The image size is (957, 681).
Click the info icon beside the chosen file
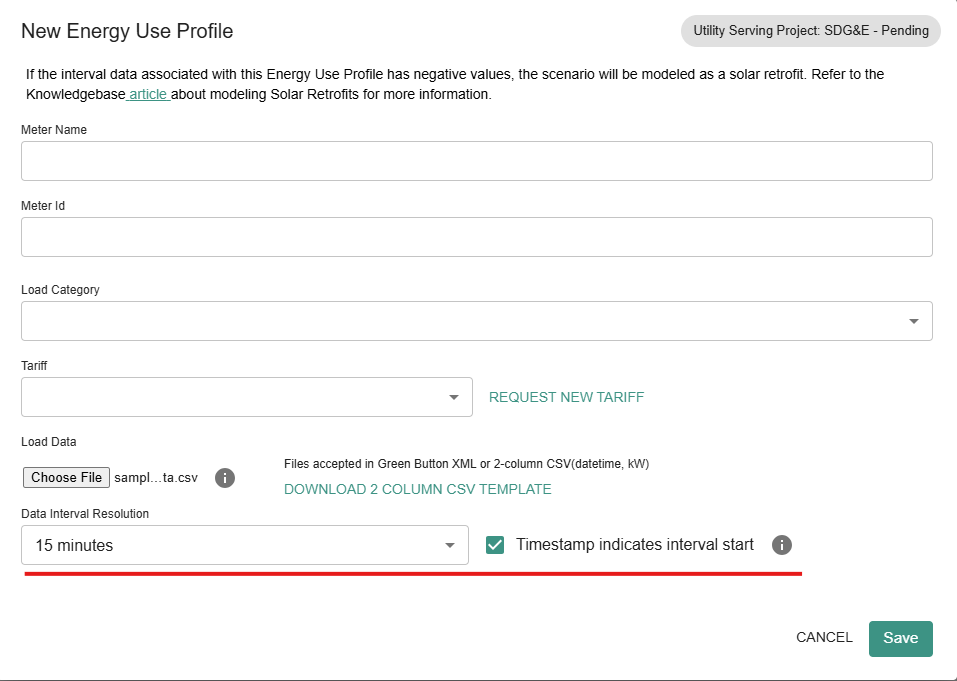(x=225, y=478)
